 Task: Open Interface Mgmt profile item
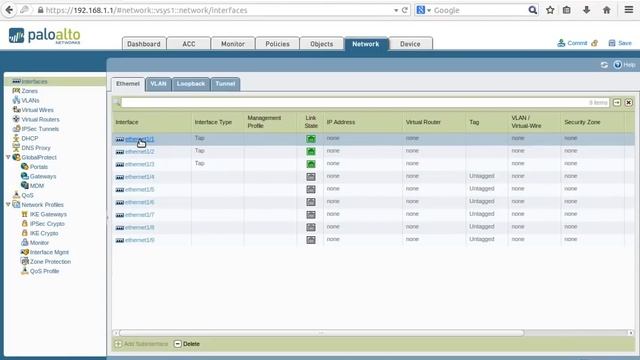[49, 252]
